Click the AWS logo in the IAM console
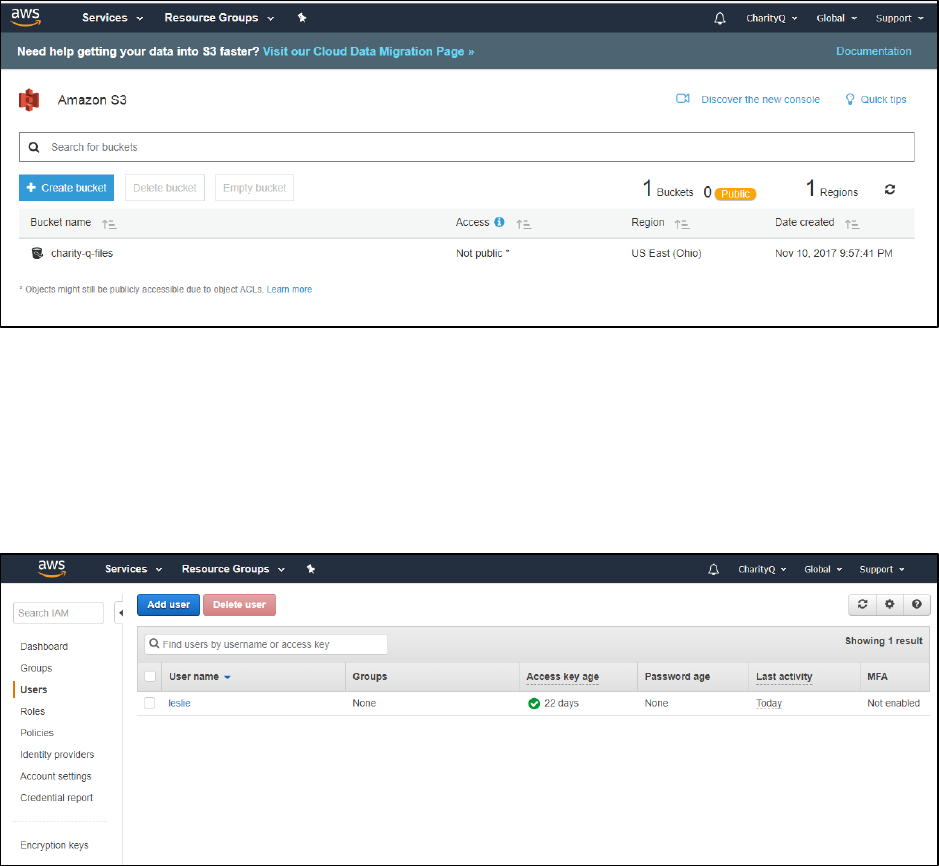The image size is (939, 866). (52, 568)
